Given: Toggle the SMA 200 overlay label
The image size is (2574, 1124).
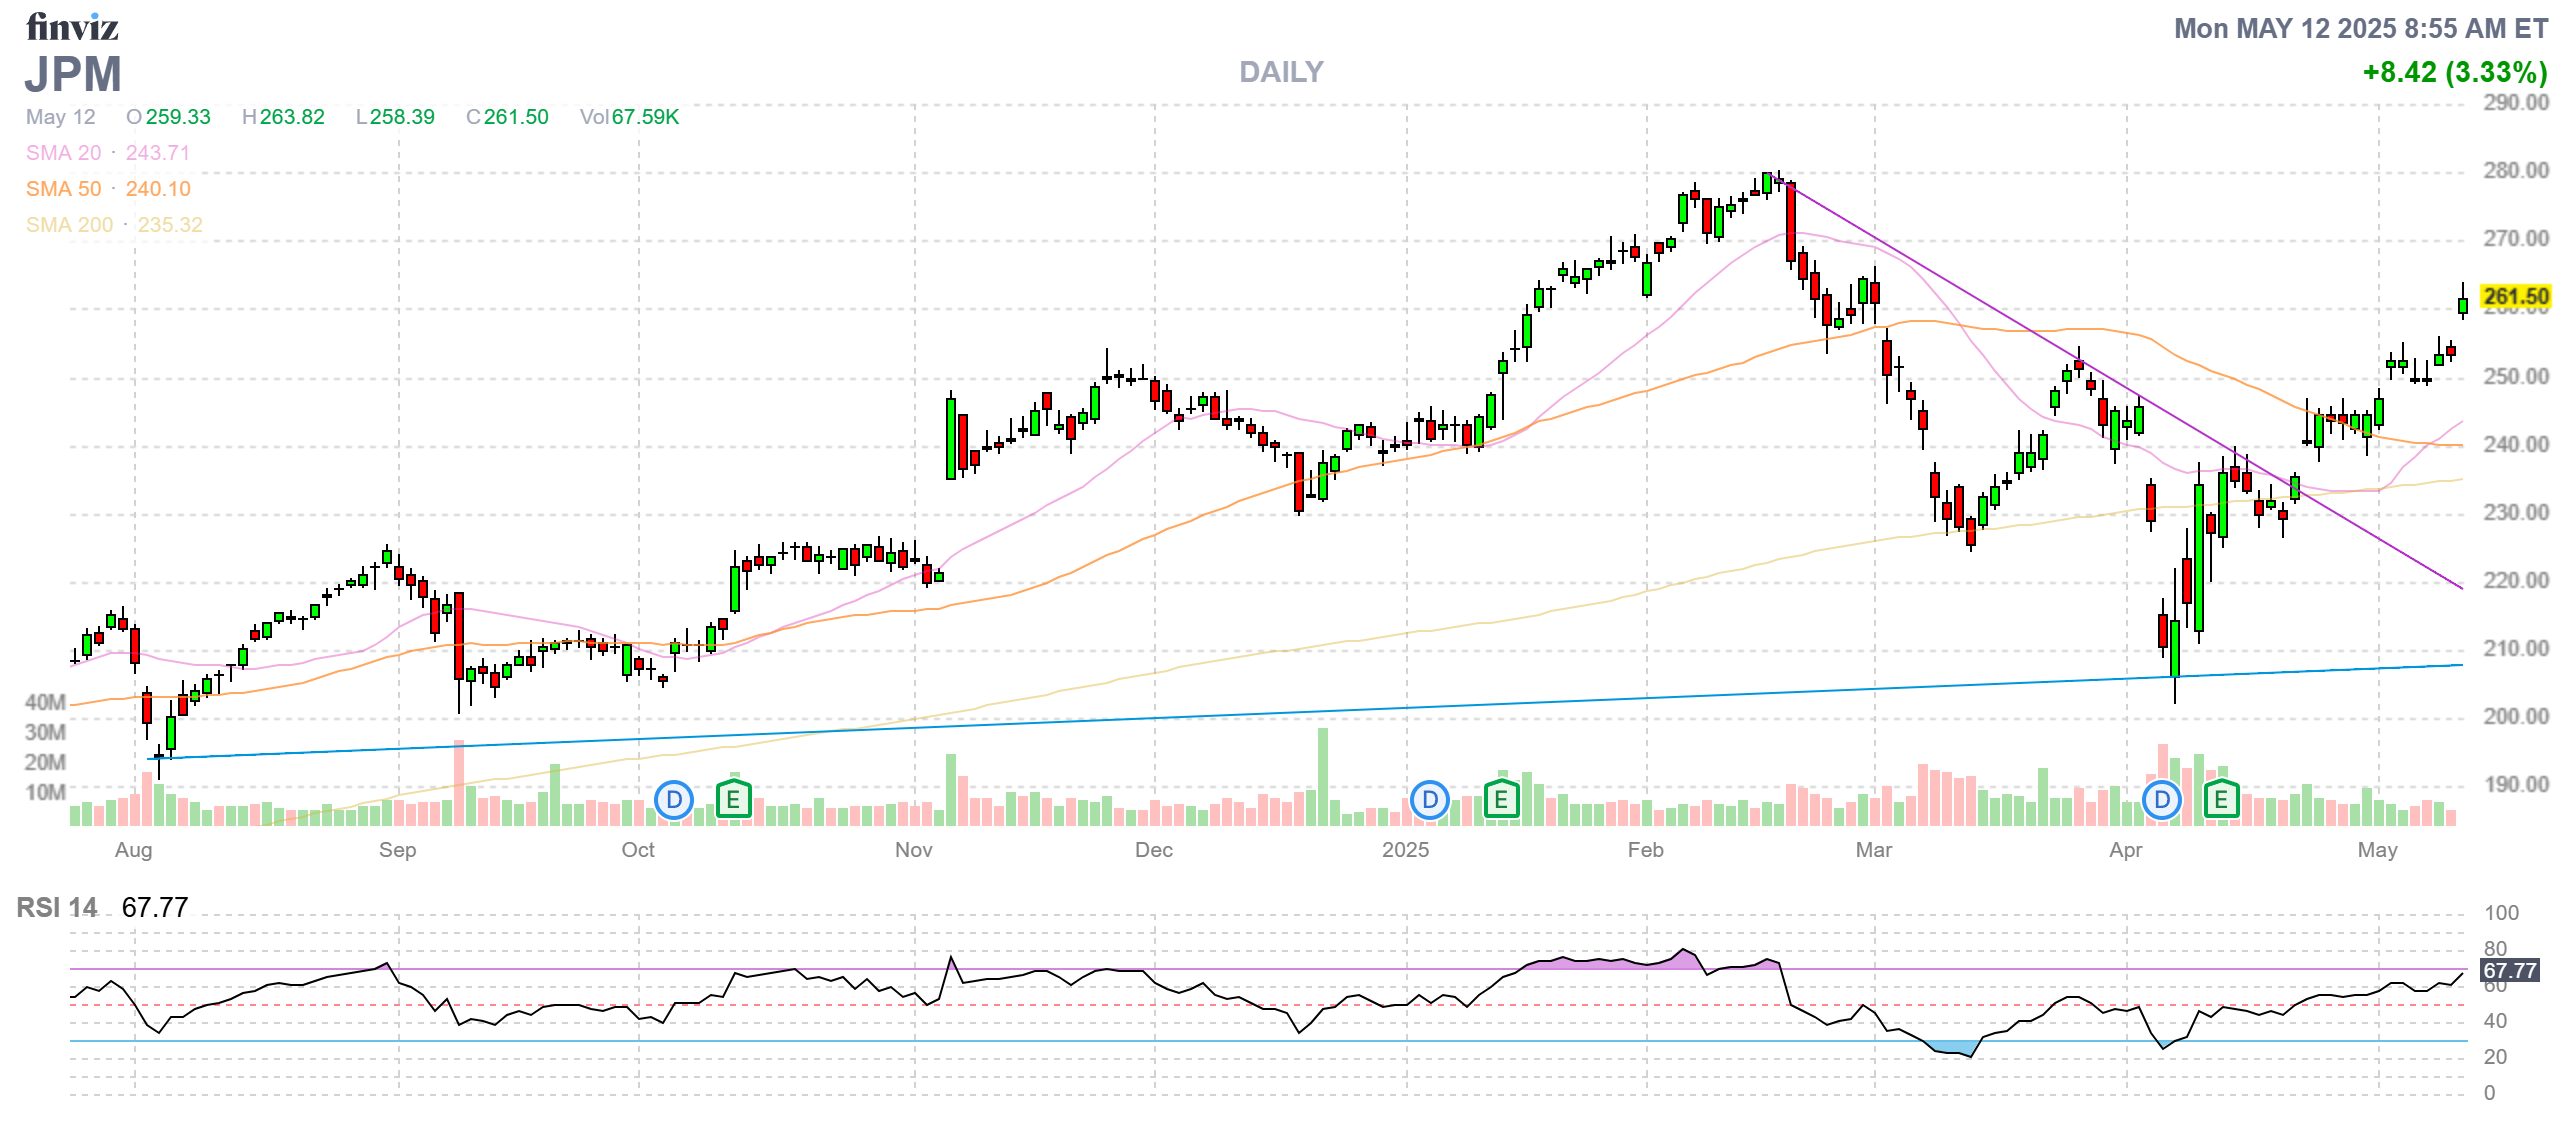Looking at the screenshot, I should [x=69, y=225].
